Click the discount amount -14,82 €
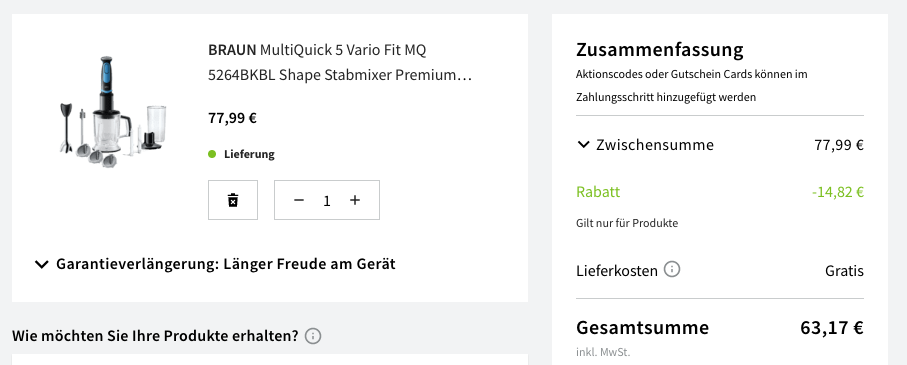The width and height of the screenshot is (907, 365). point(838,192)
